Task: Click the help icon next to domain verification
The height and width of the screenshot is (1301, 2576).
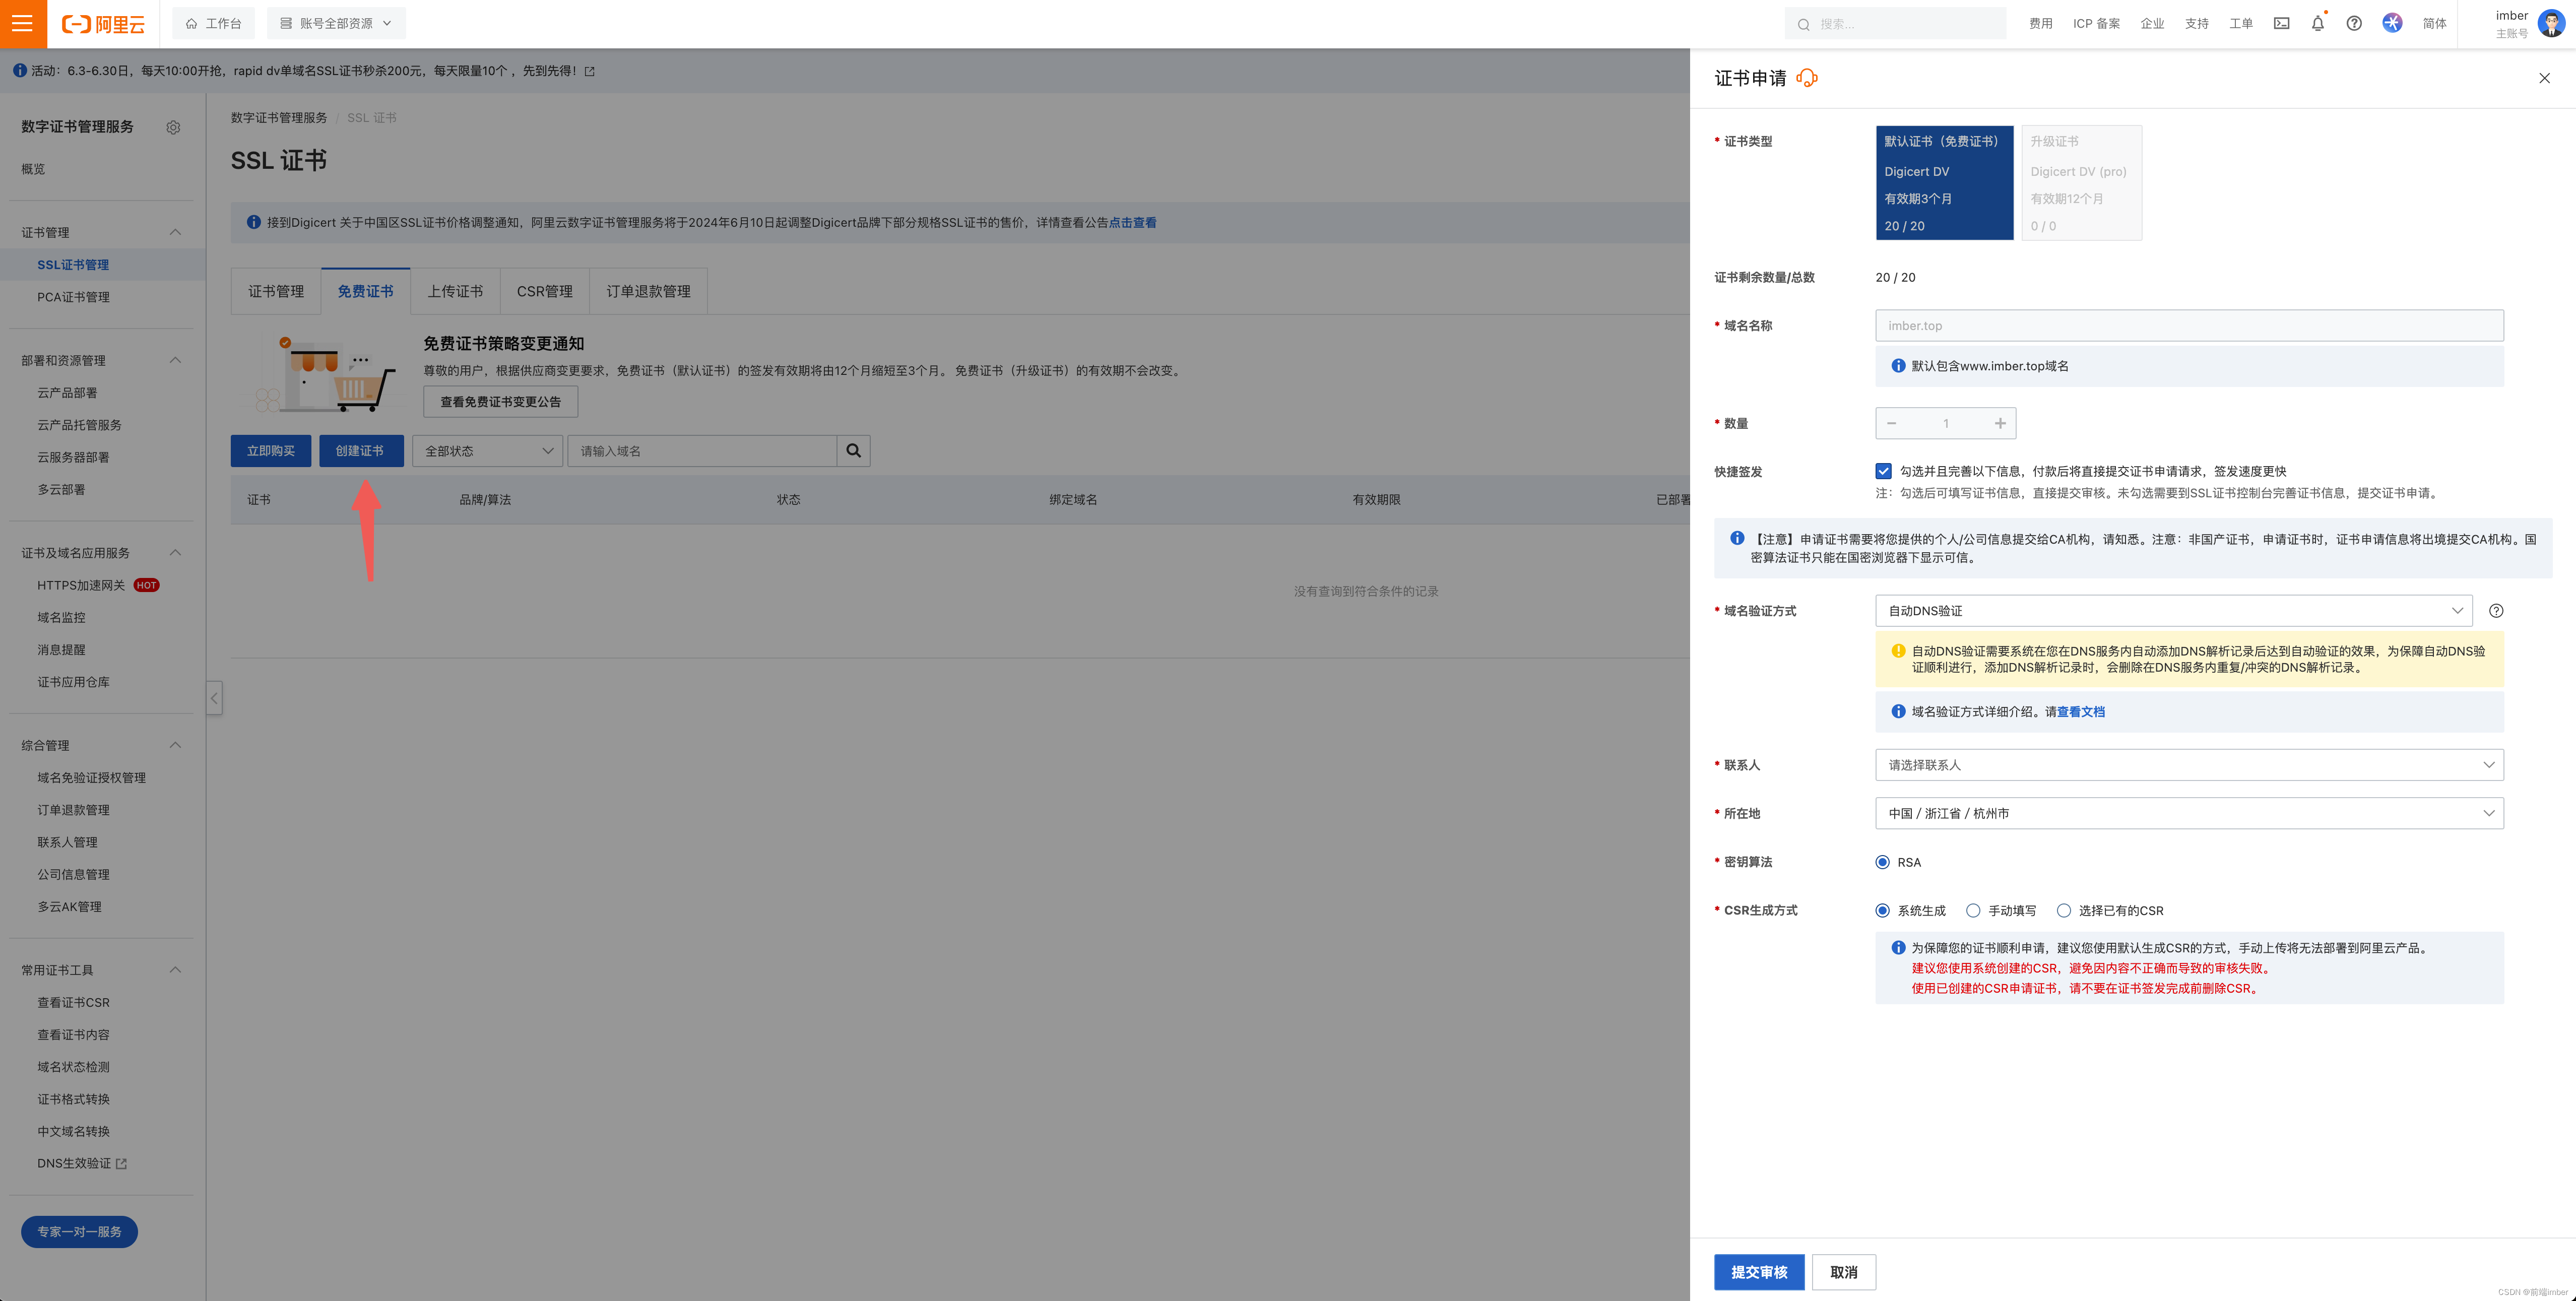Action: pyautogui.click(x=2496, y=611)
